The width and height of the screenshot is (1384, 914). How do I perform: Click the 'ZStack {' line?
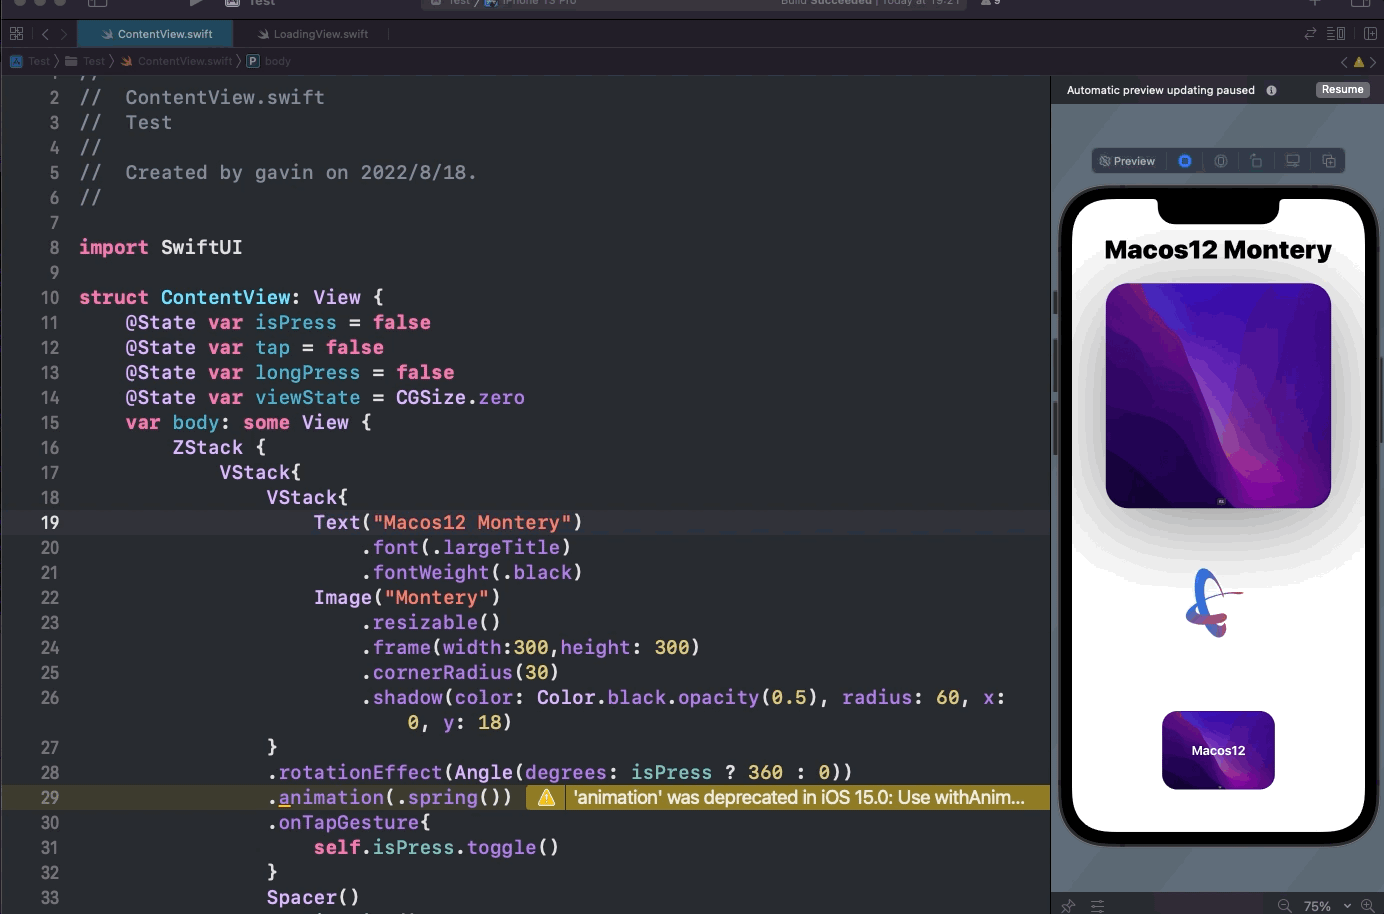pyautogui.click(x=219, y=447)
